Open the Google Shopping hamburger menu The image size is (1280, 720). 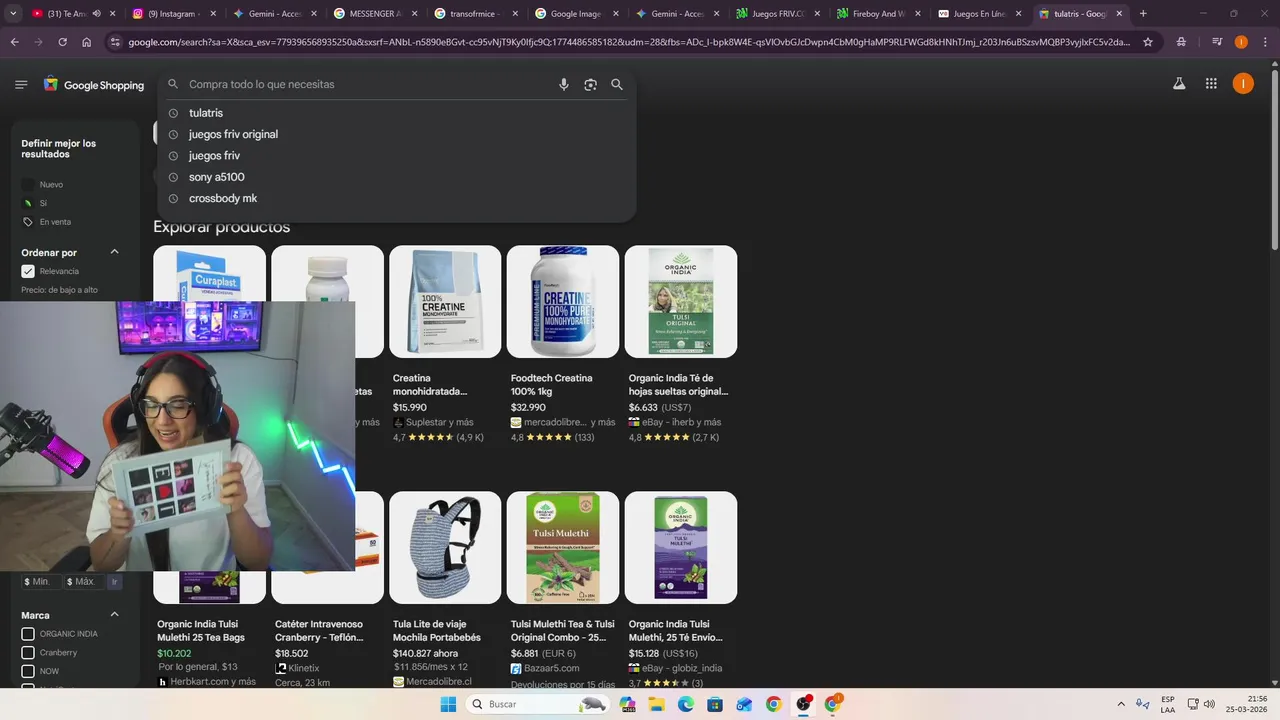21,85
